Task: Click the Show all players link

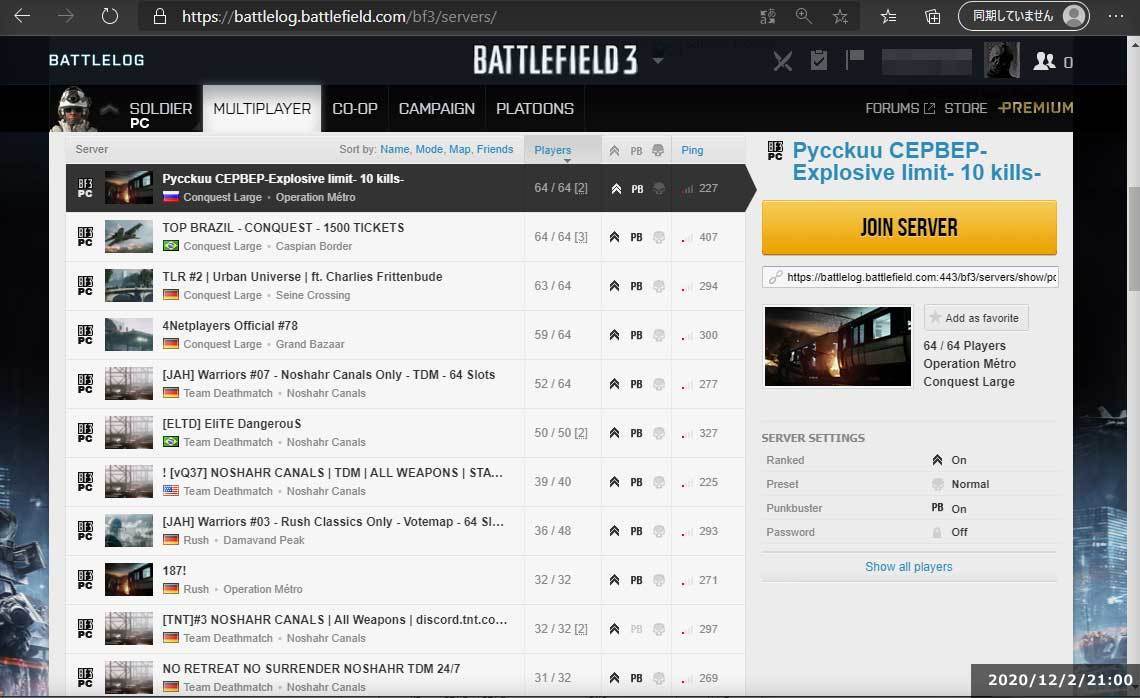Action: 908,566
